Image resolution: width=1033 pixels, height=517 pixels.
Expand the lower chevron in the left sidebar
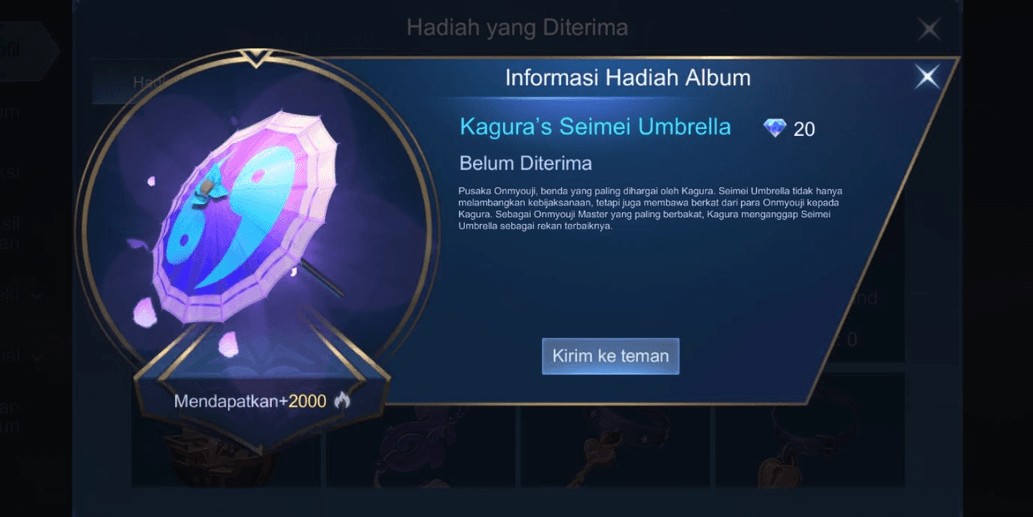tap(37, 357)
